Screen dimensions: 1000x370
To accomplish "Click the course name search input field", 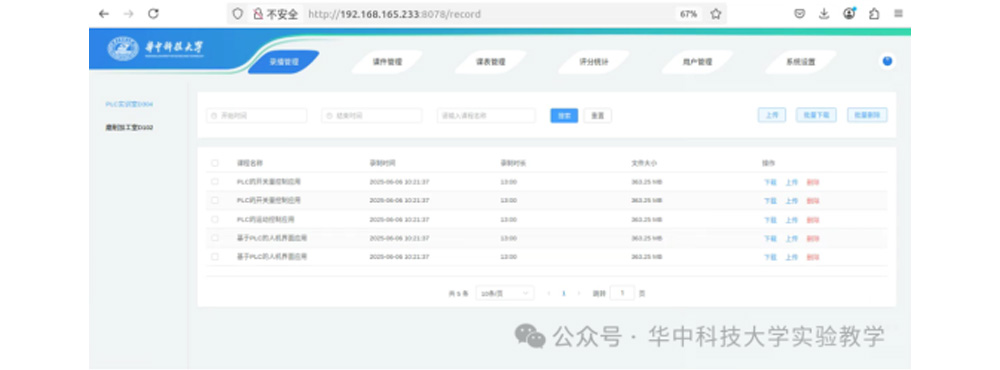I will point(486,115).
